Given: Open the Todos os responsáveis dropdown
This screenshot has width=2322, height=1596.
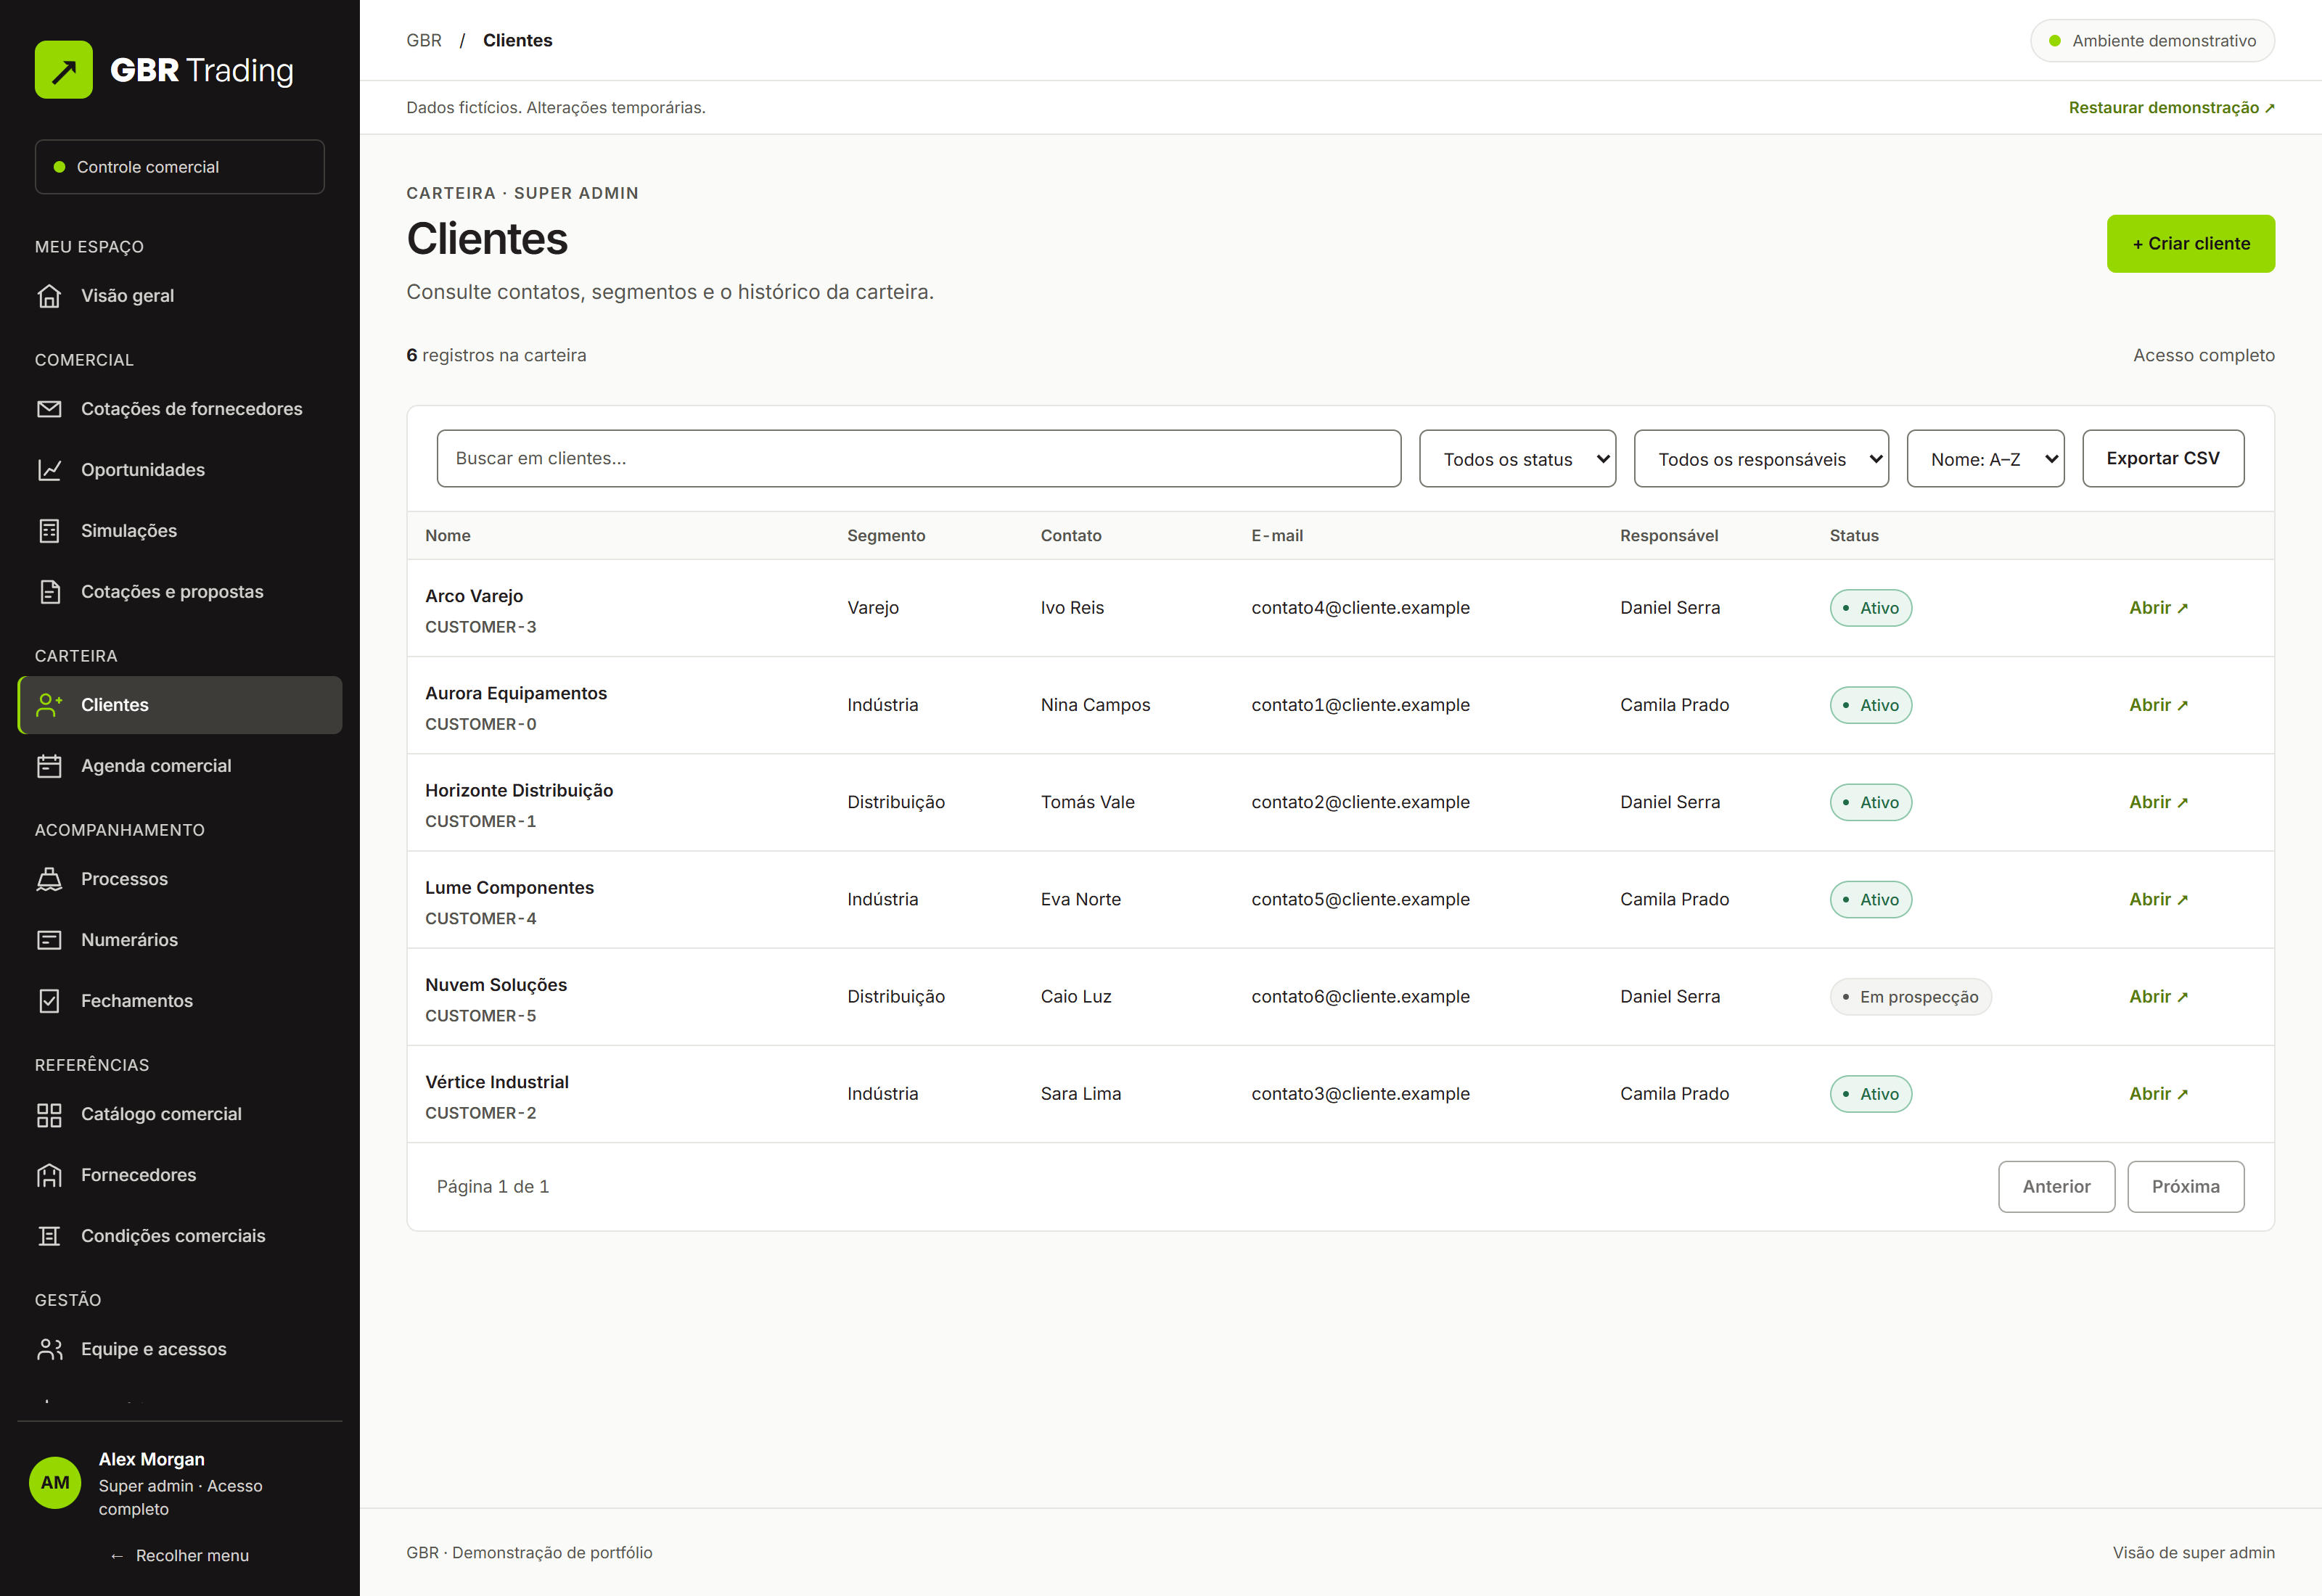Looking at the screenshot, I should (1761, 459).
